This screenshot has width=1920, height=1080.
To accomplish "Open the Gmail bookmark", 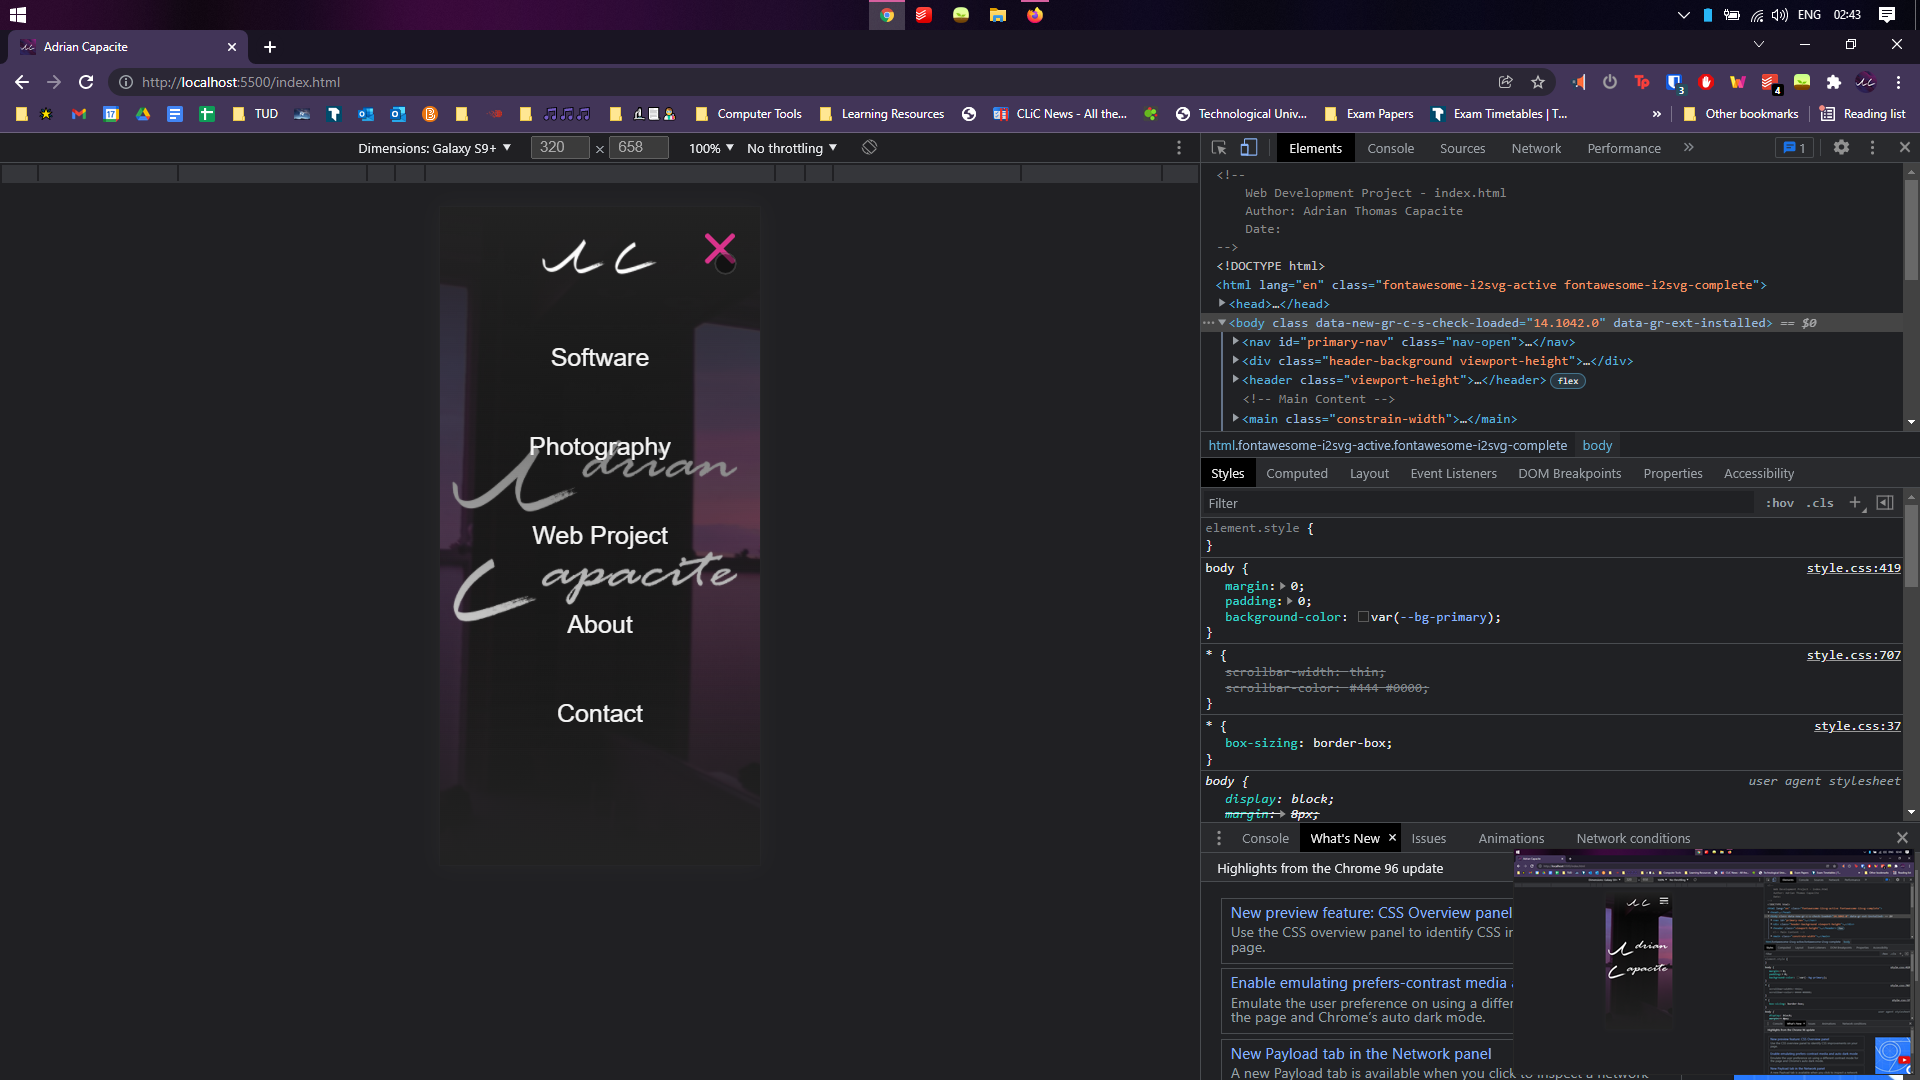I will point(78,114).
